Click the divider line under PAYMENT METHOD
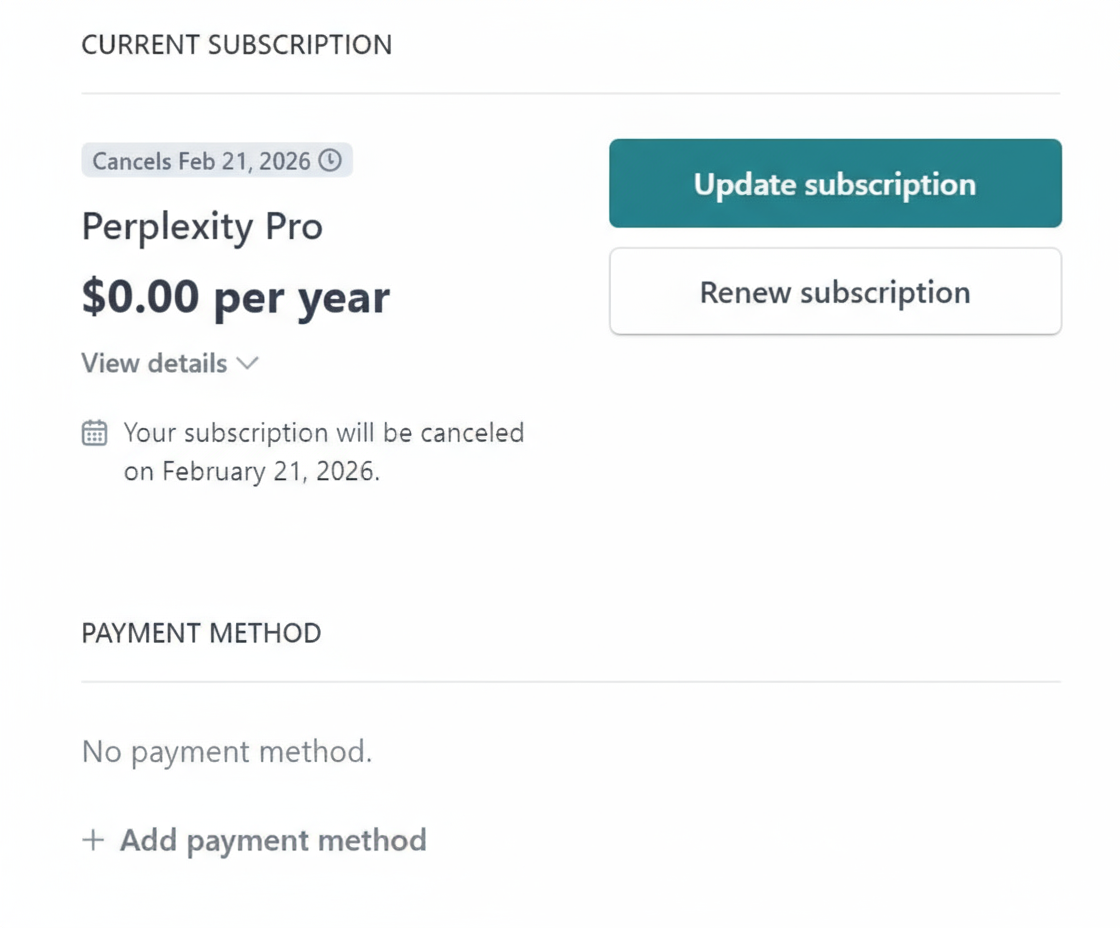The width and height of the screenshot is (1120, 928). 570,682
